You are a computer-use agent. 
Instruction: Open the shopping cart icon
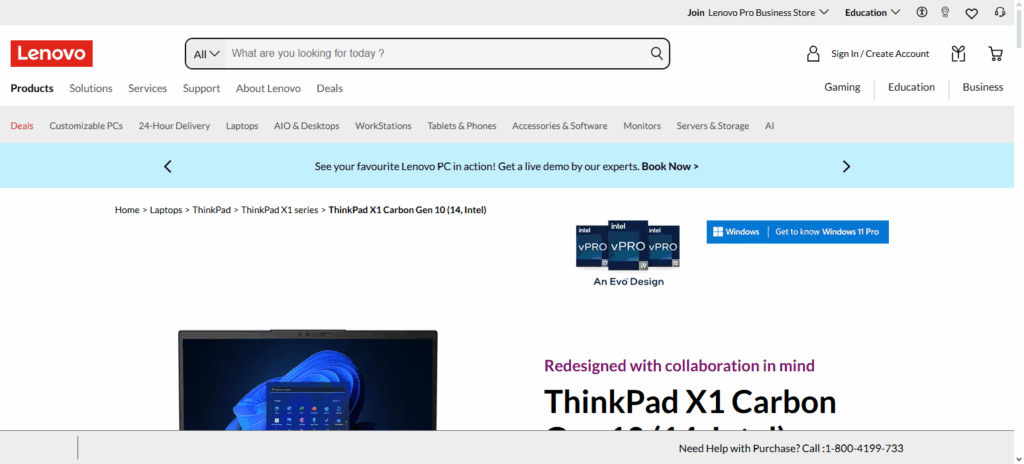995,54
